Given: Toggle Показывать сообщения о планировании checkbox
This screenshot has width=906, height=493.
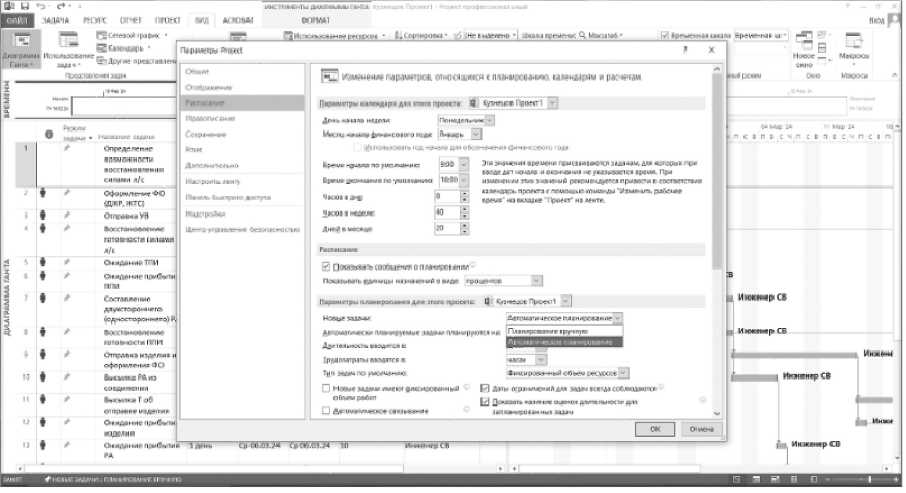Looking at the screenshot, I should click(326, 267).
